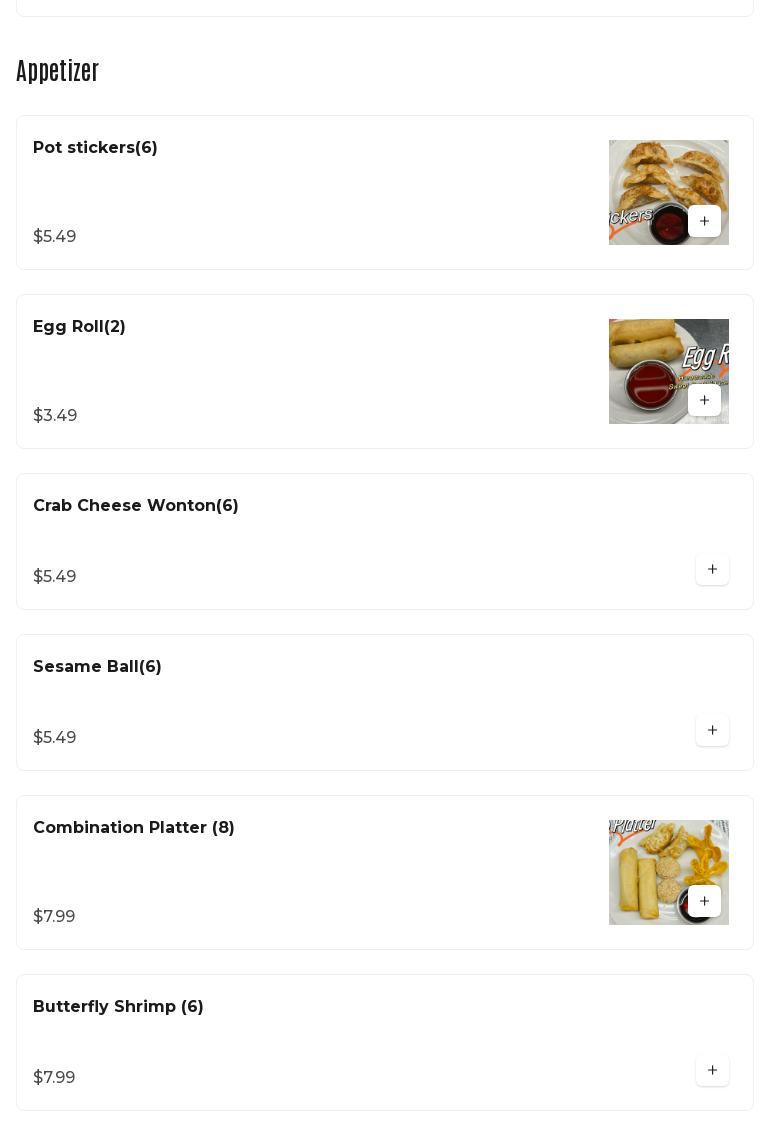Click the $5.49 price under Sesame Ball
This screenshot has height=1136, width=770.
pos(54,737)
